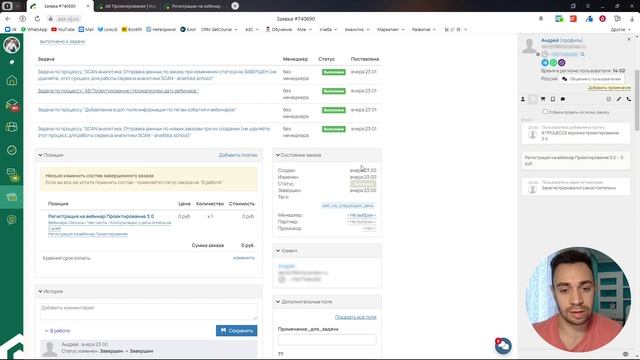Click the account avatar atop the sidebar

[11, 44]
